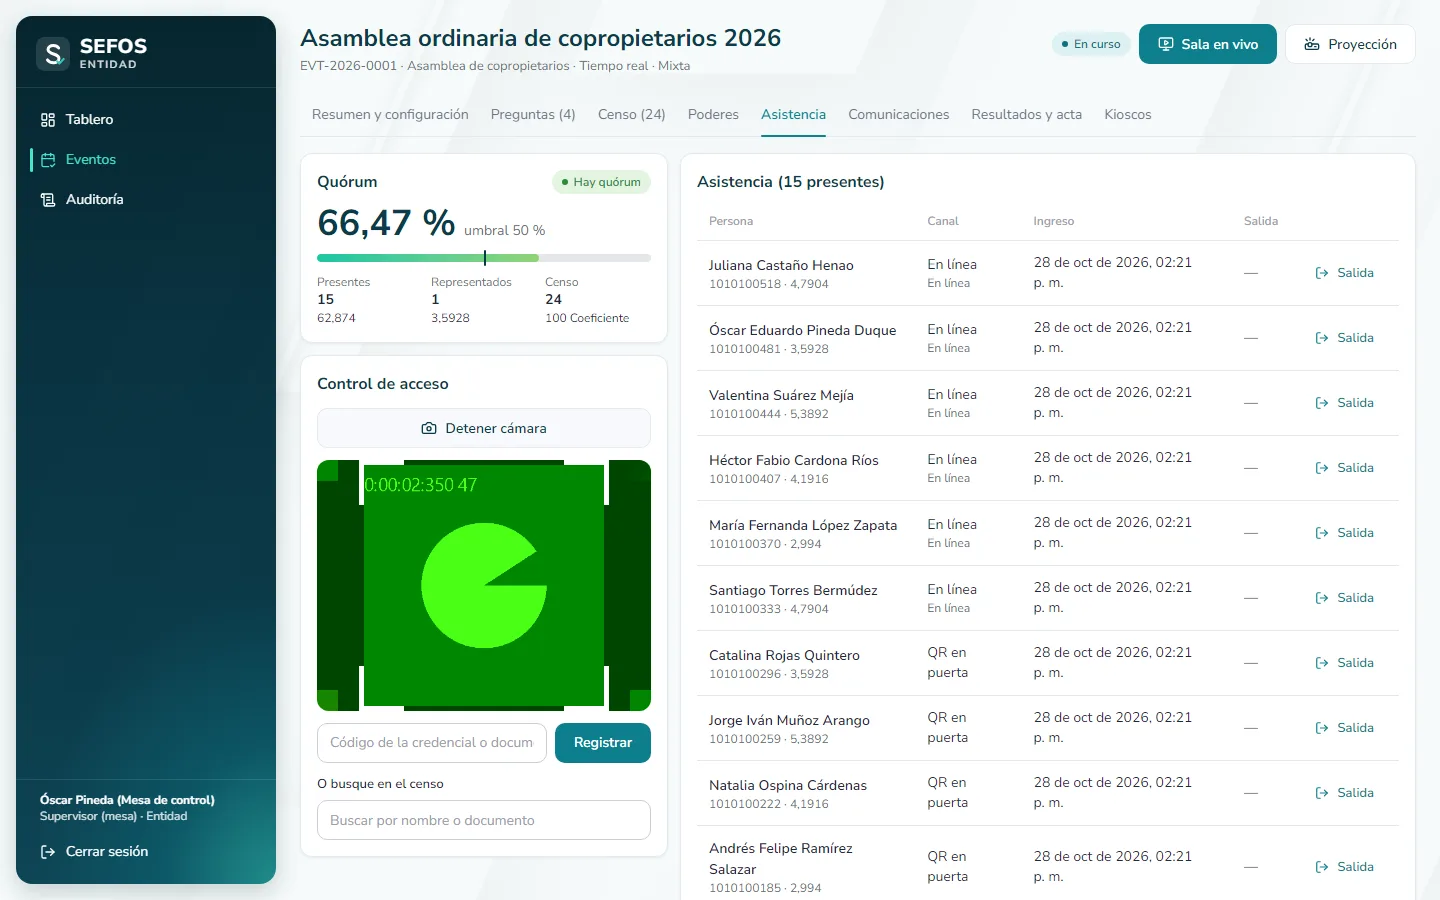This screenshot has height=900, width=1440.
Task: Click the Persona column header
Action: tap(731, 221)
